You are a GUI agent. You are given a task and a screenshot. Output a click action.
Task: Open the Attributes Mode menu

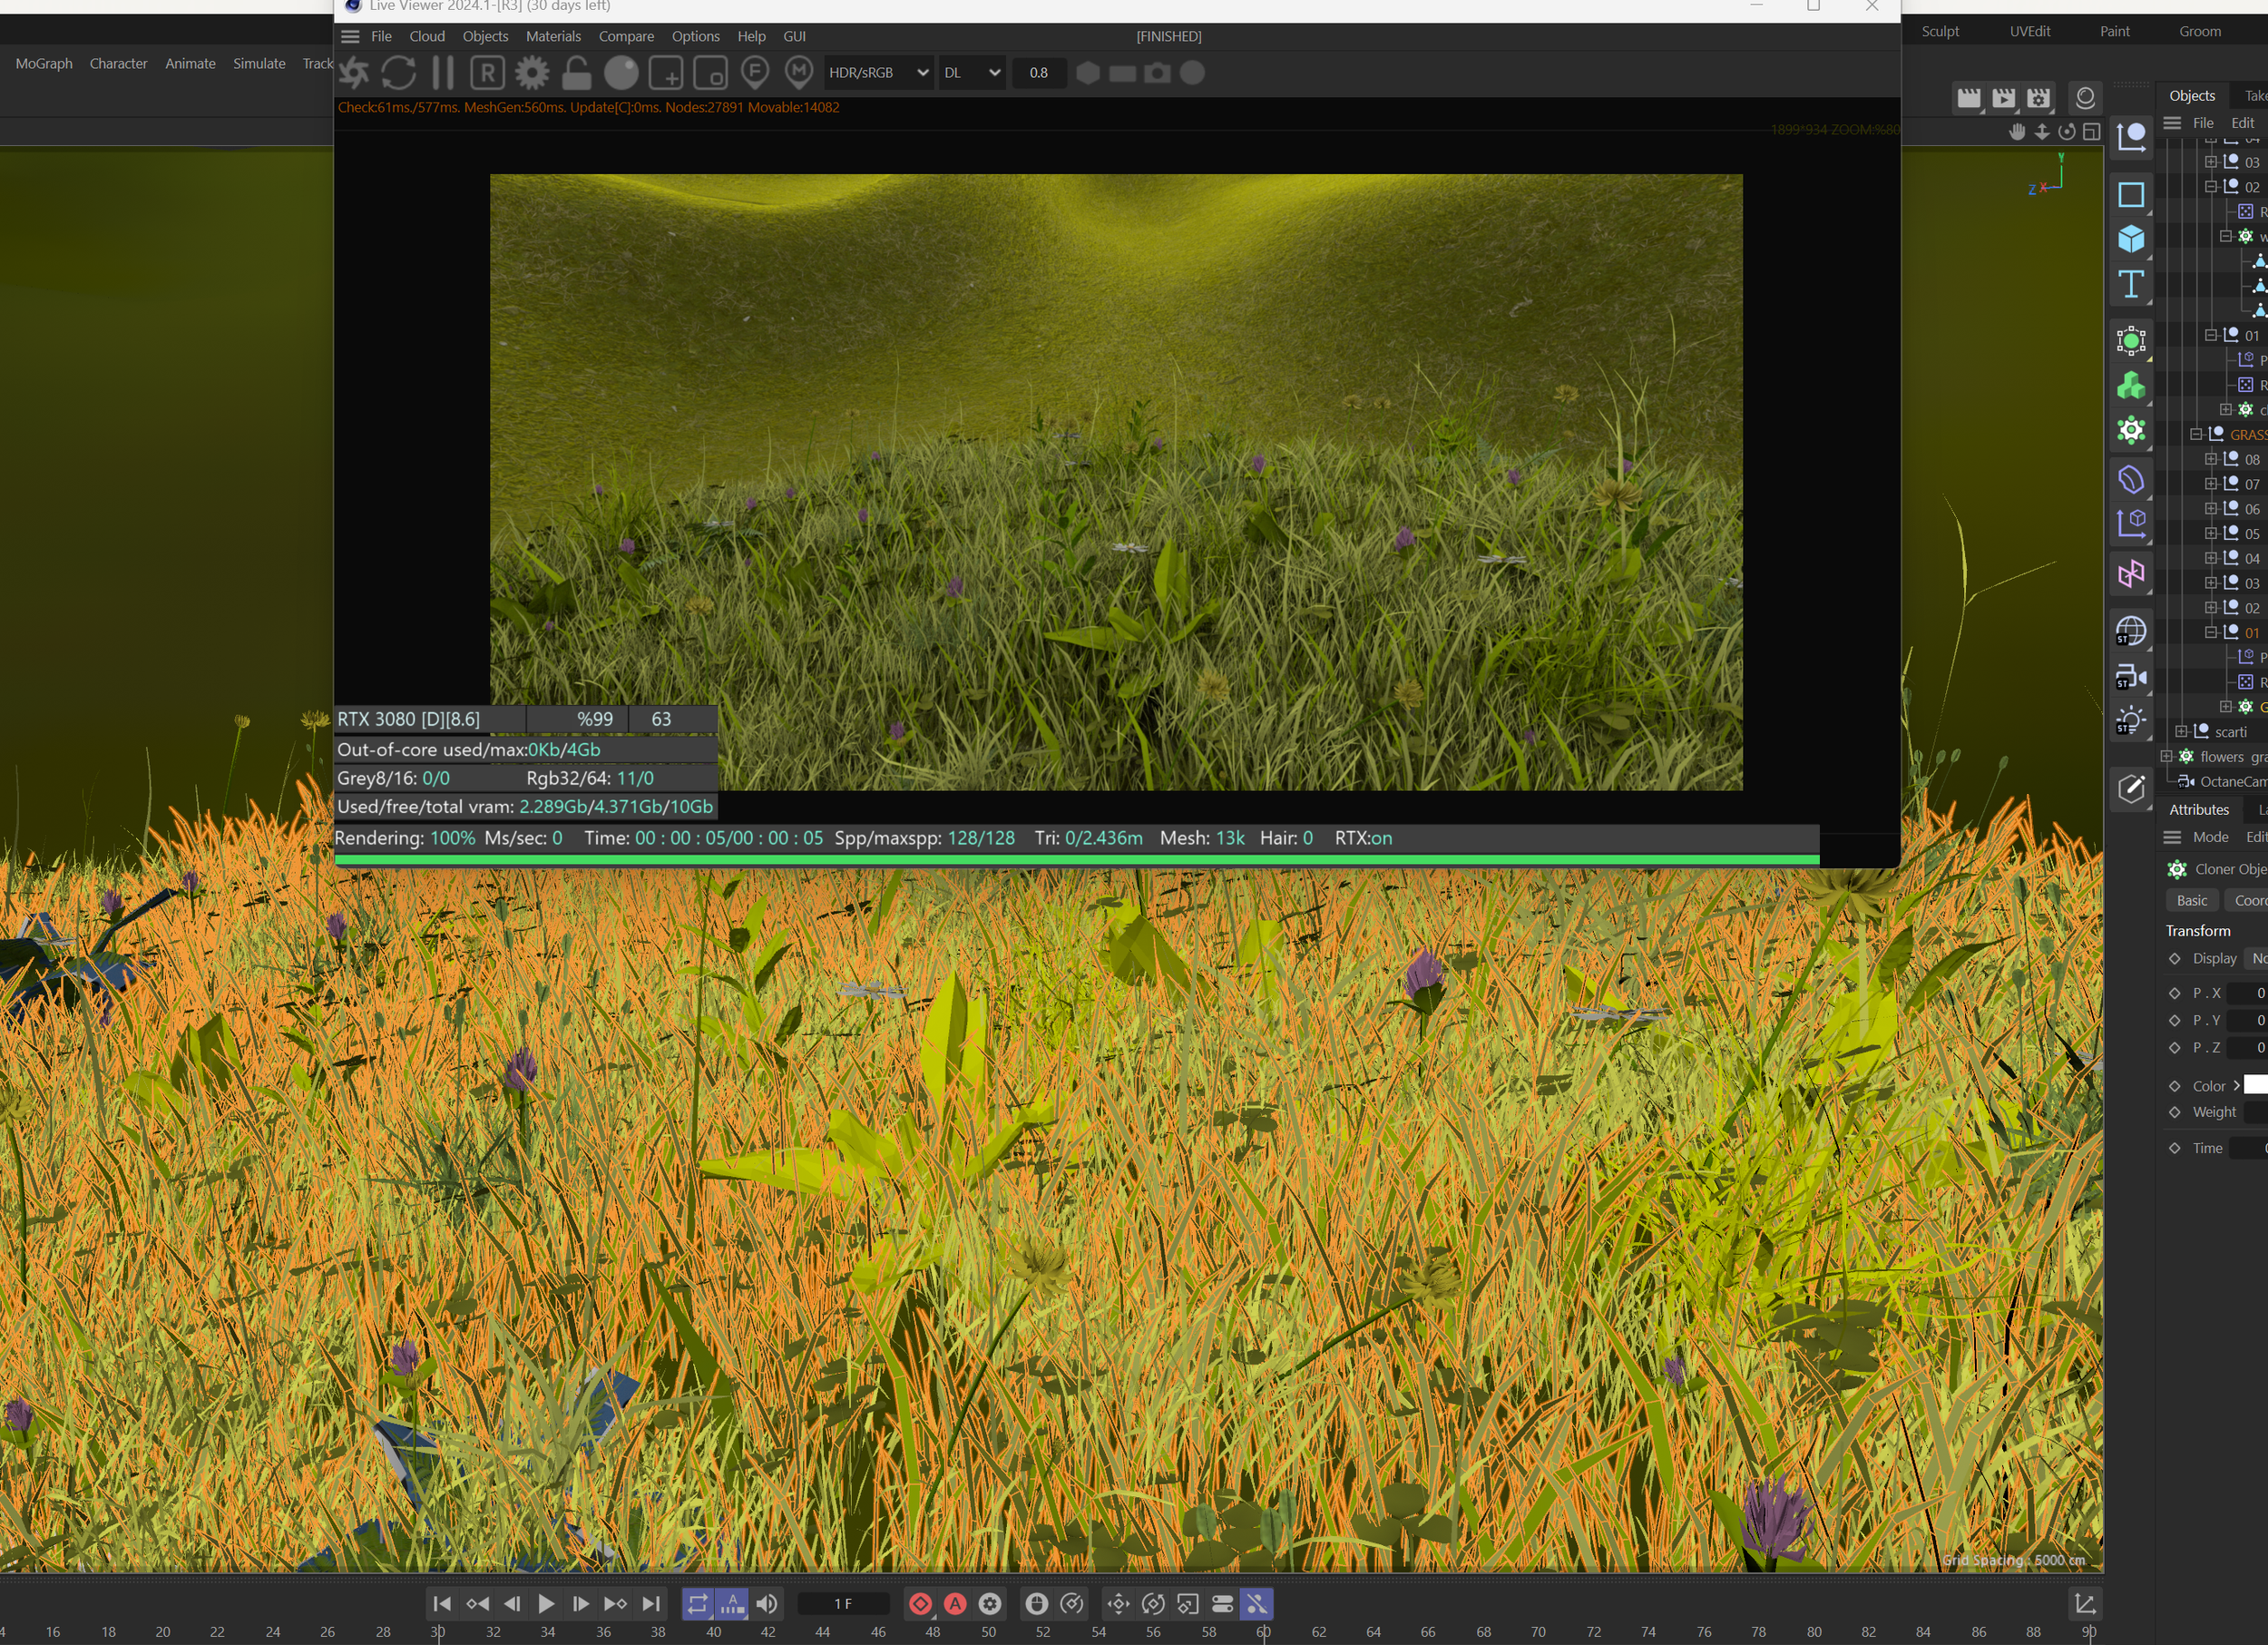pyautogui.click(x=2210, y=837)
